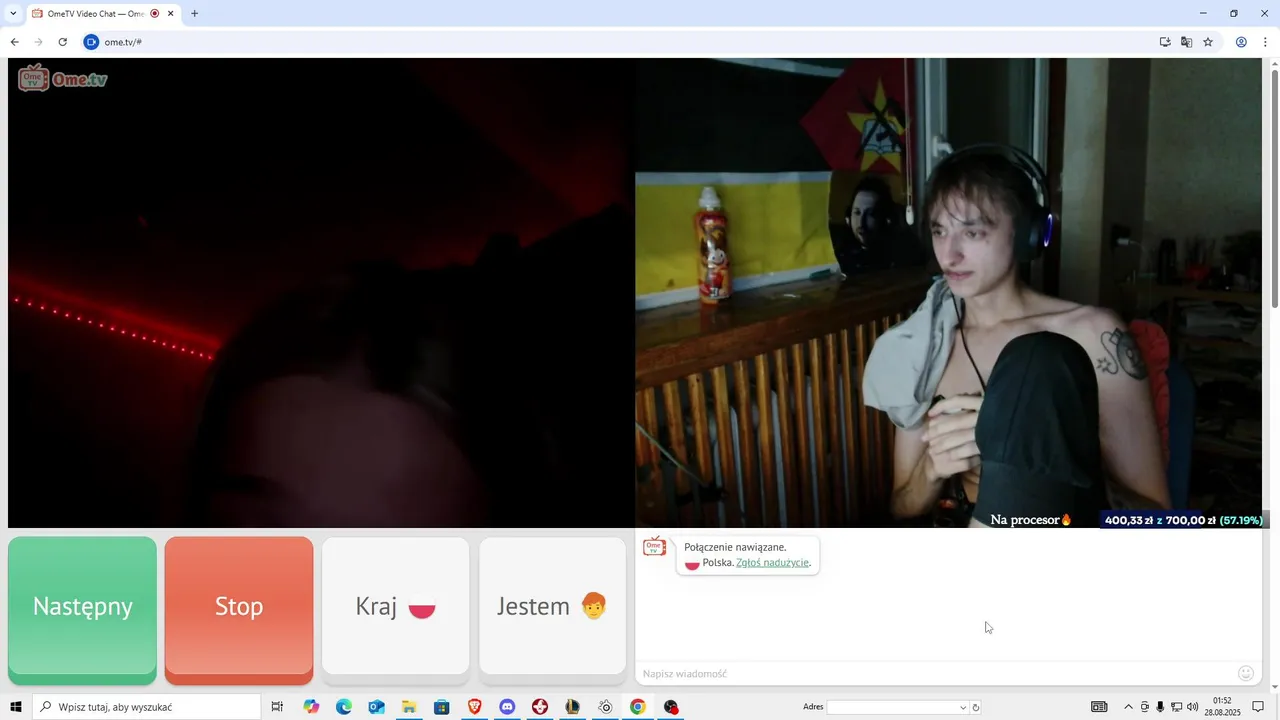Close the OmeTV Video Chat tab
Viewport: 1280px width, 720px height.
(x=171, y=14)
